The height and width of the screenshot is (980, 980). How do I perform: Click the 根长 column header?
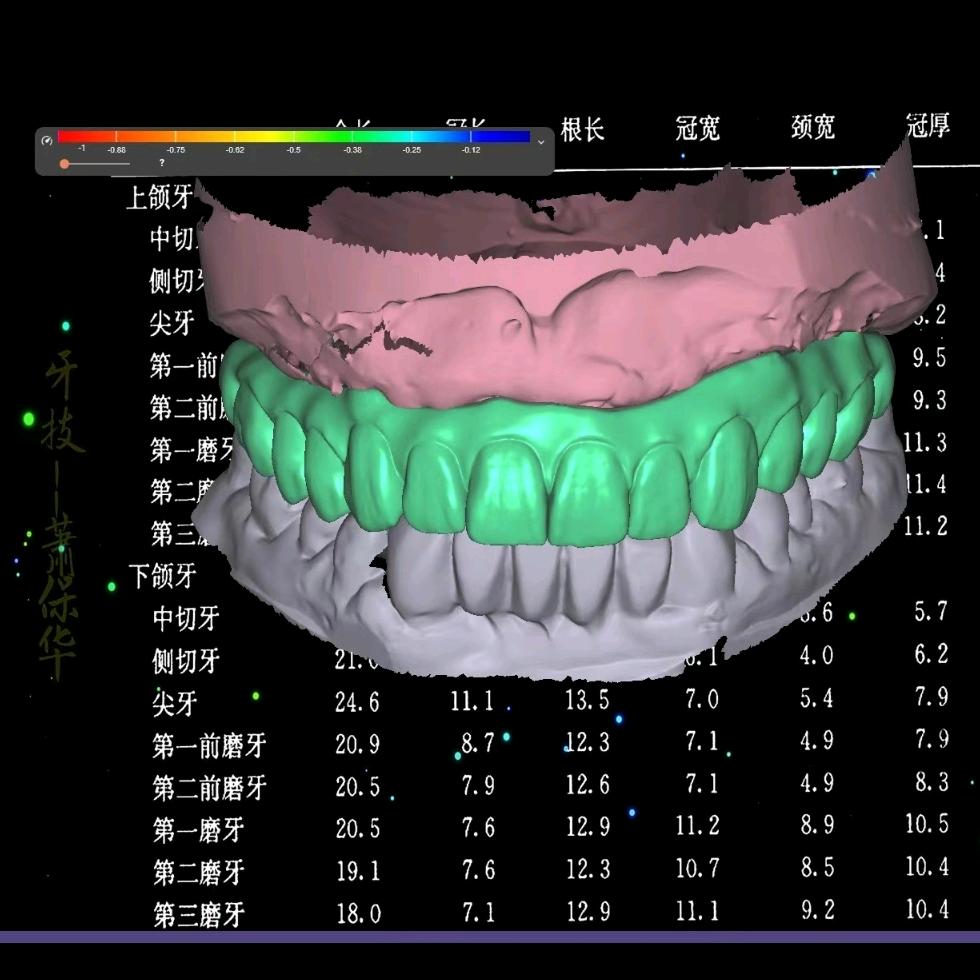pos(582,129)
